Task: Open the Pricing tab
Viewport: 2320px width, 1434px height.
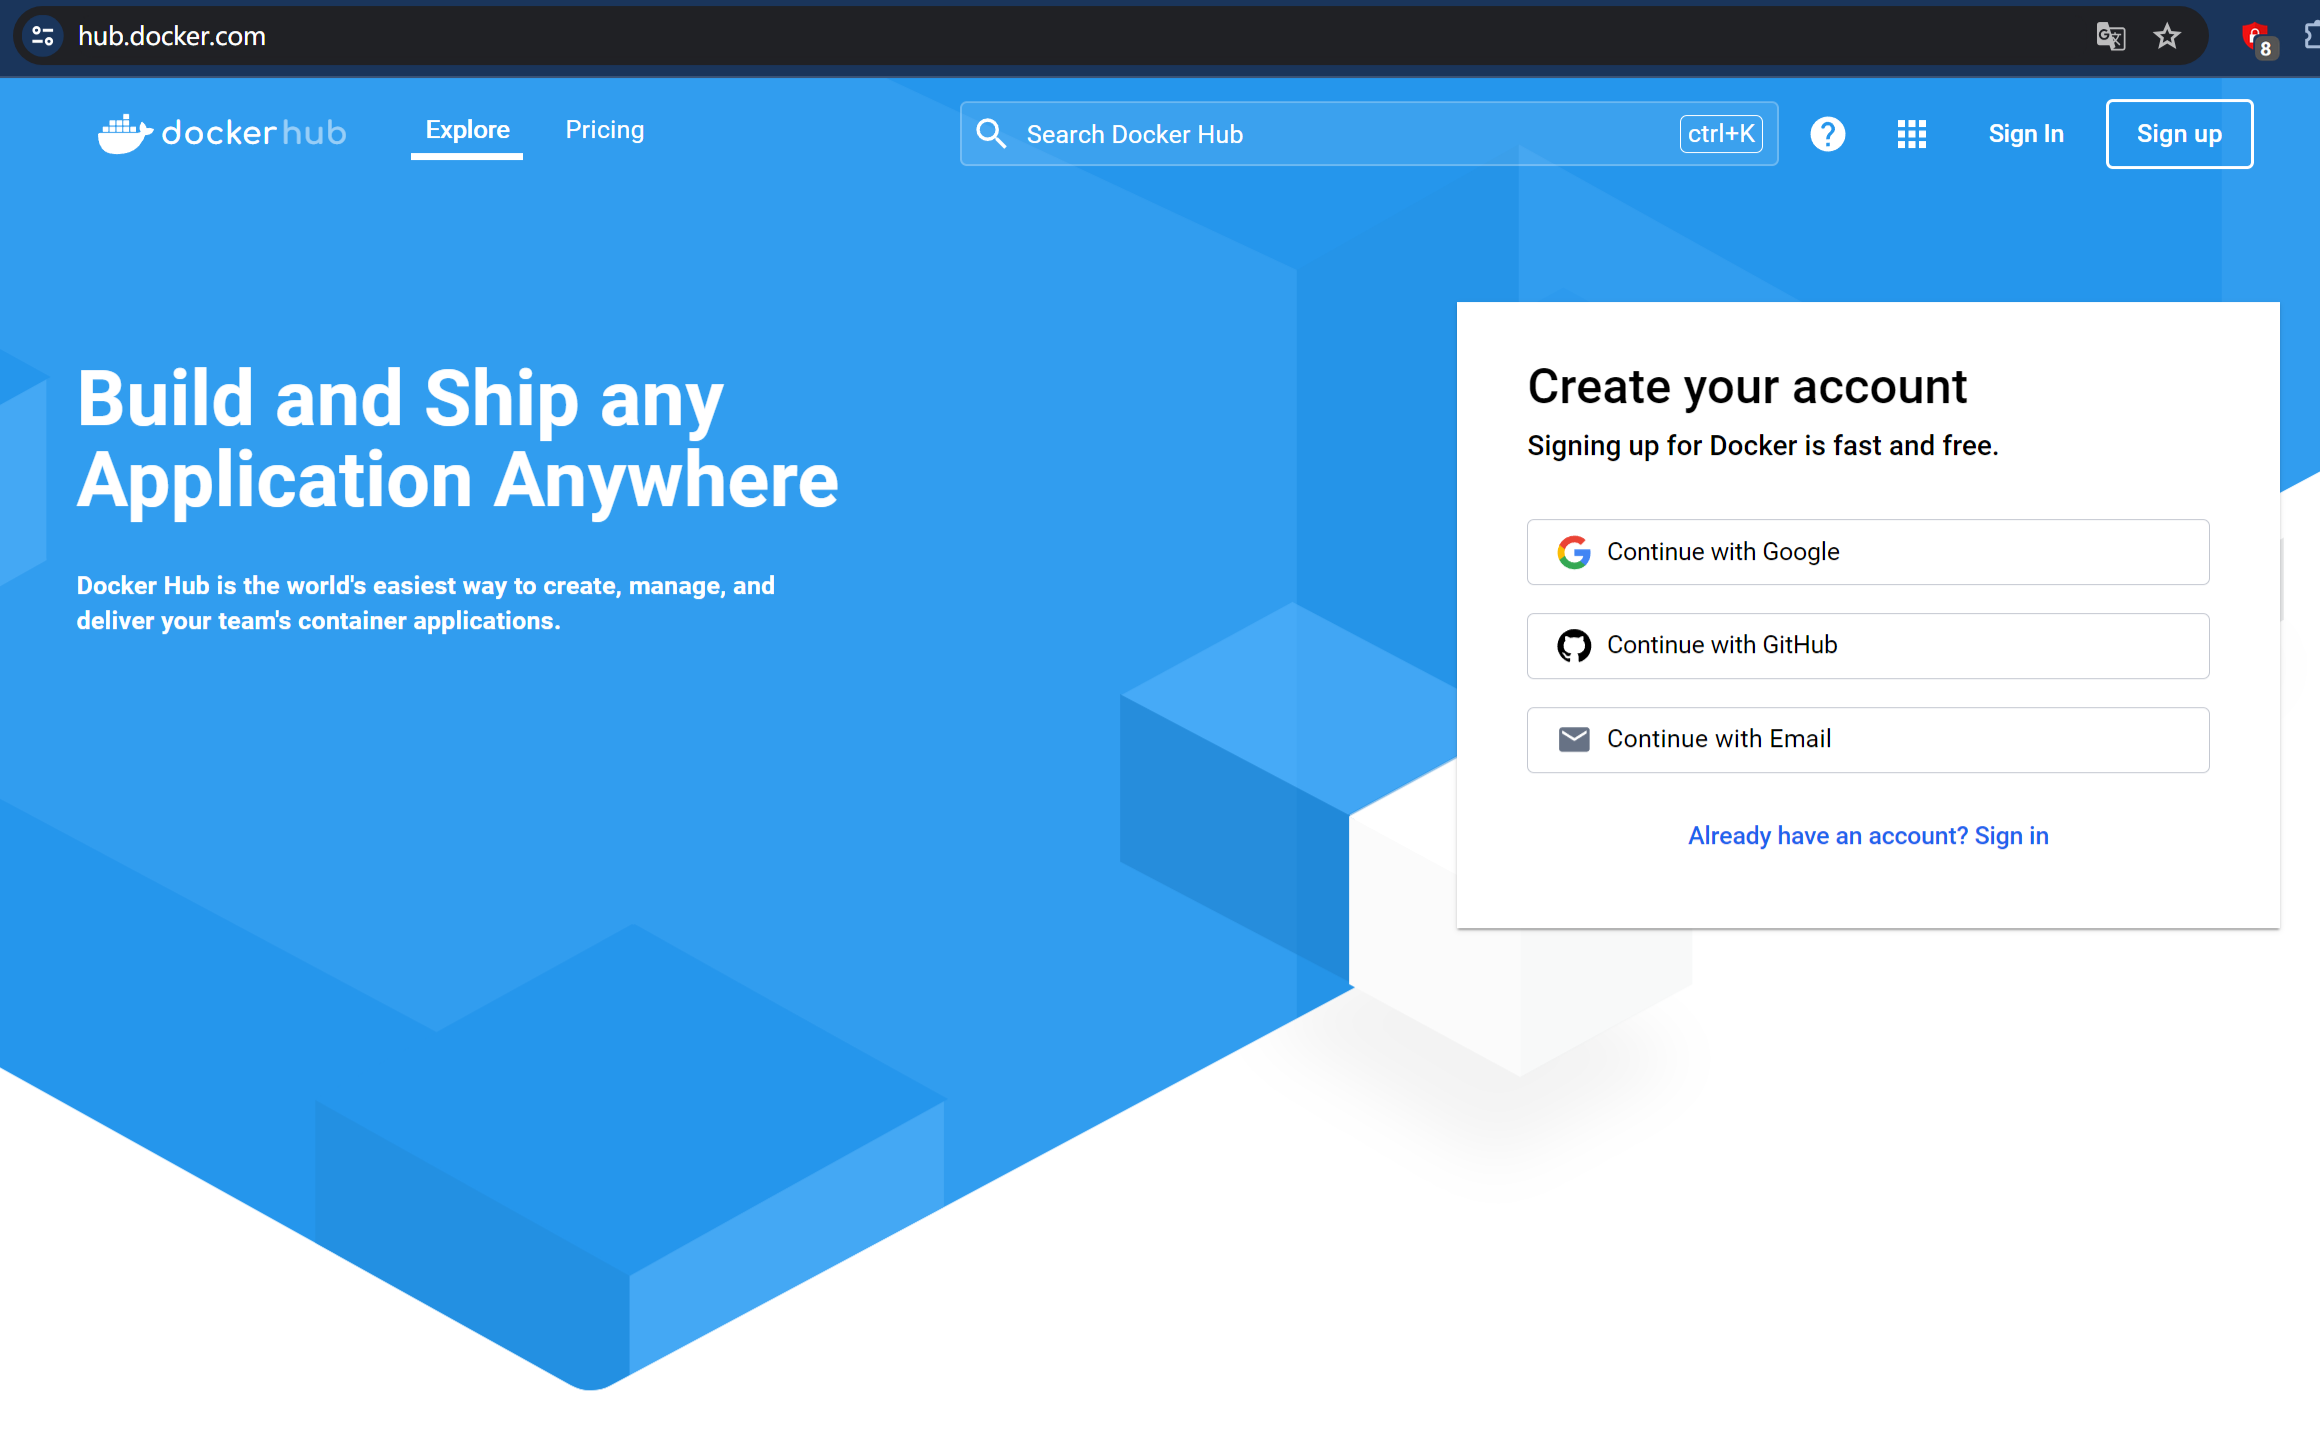Action: click(605, 130)
